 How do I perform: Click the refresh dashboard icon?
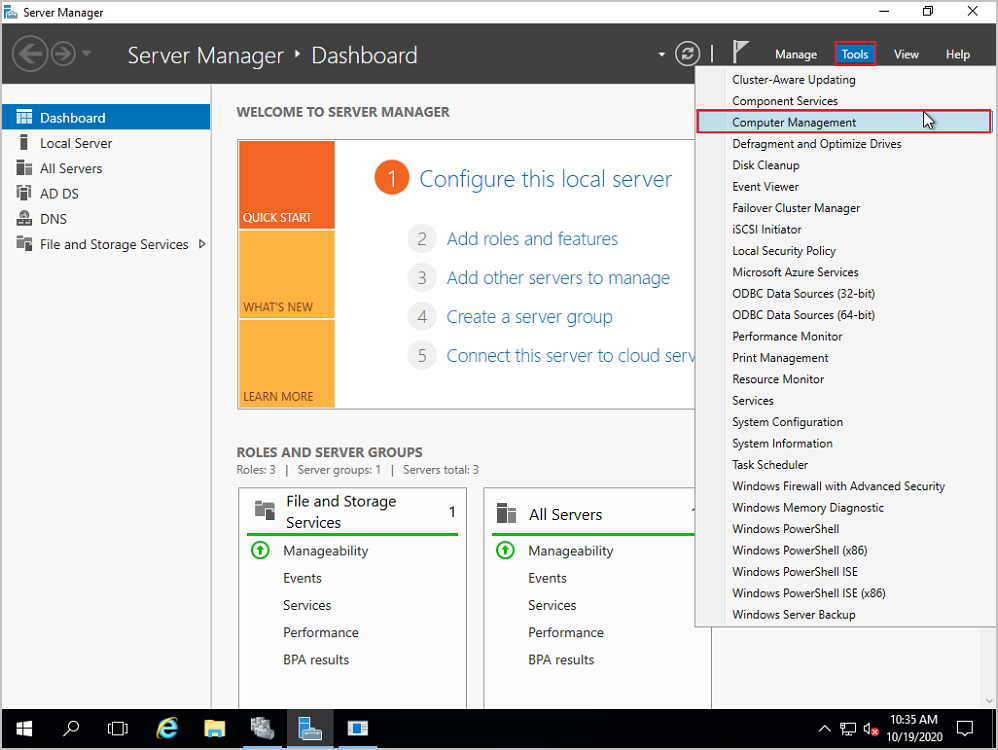click(x=687, y=54)
